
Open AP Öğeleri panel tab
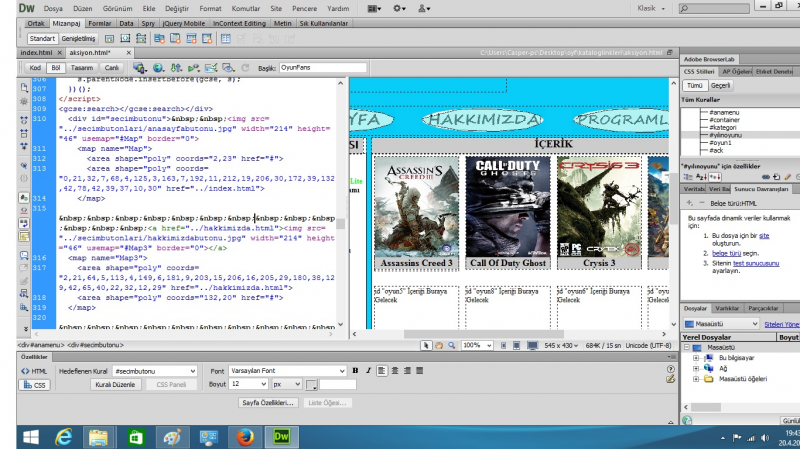(737, 71)
